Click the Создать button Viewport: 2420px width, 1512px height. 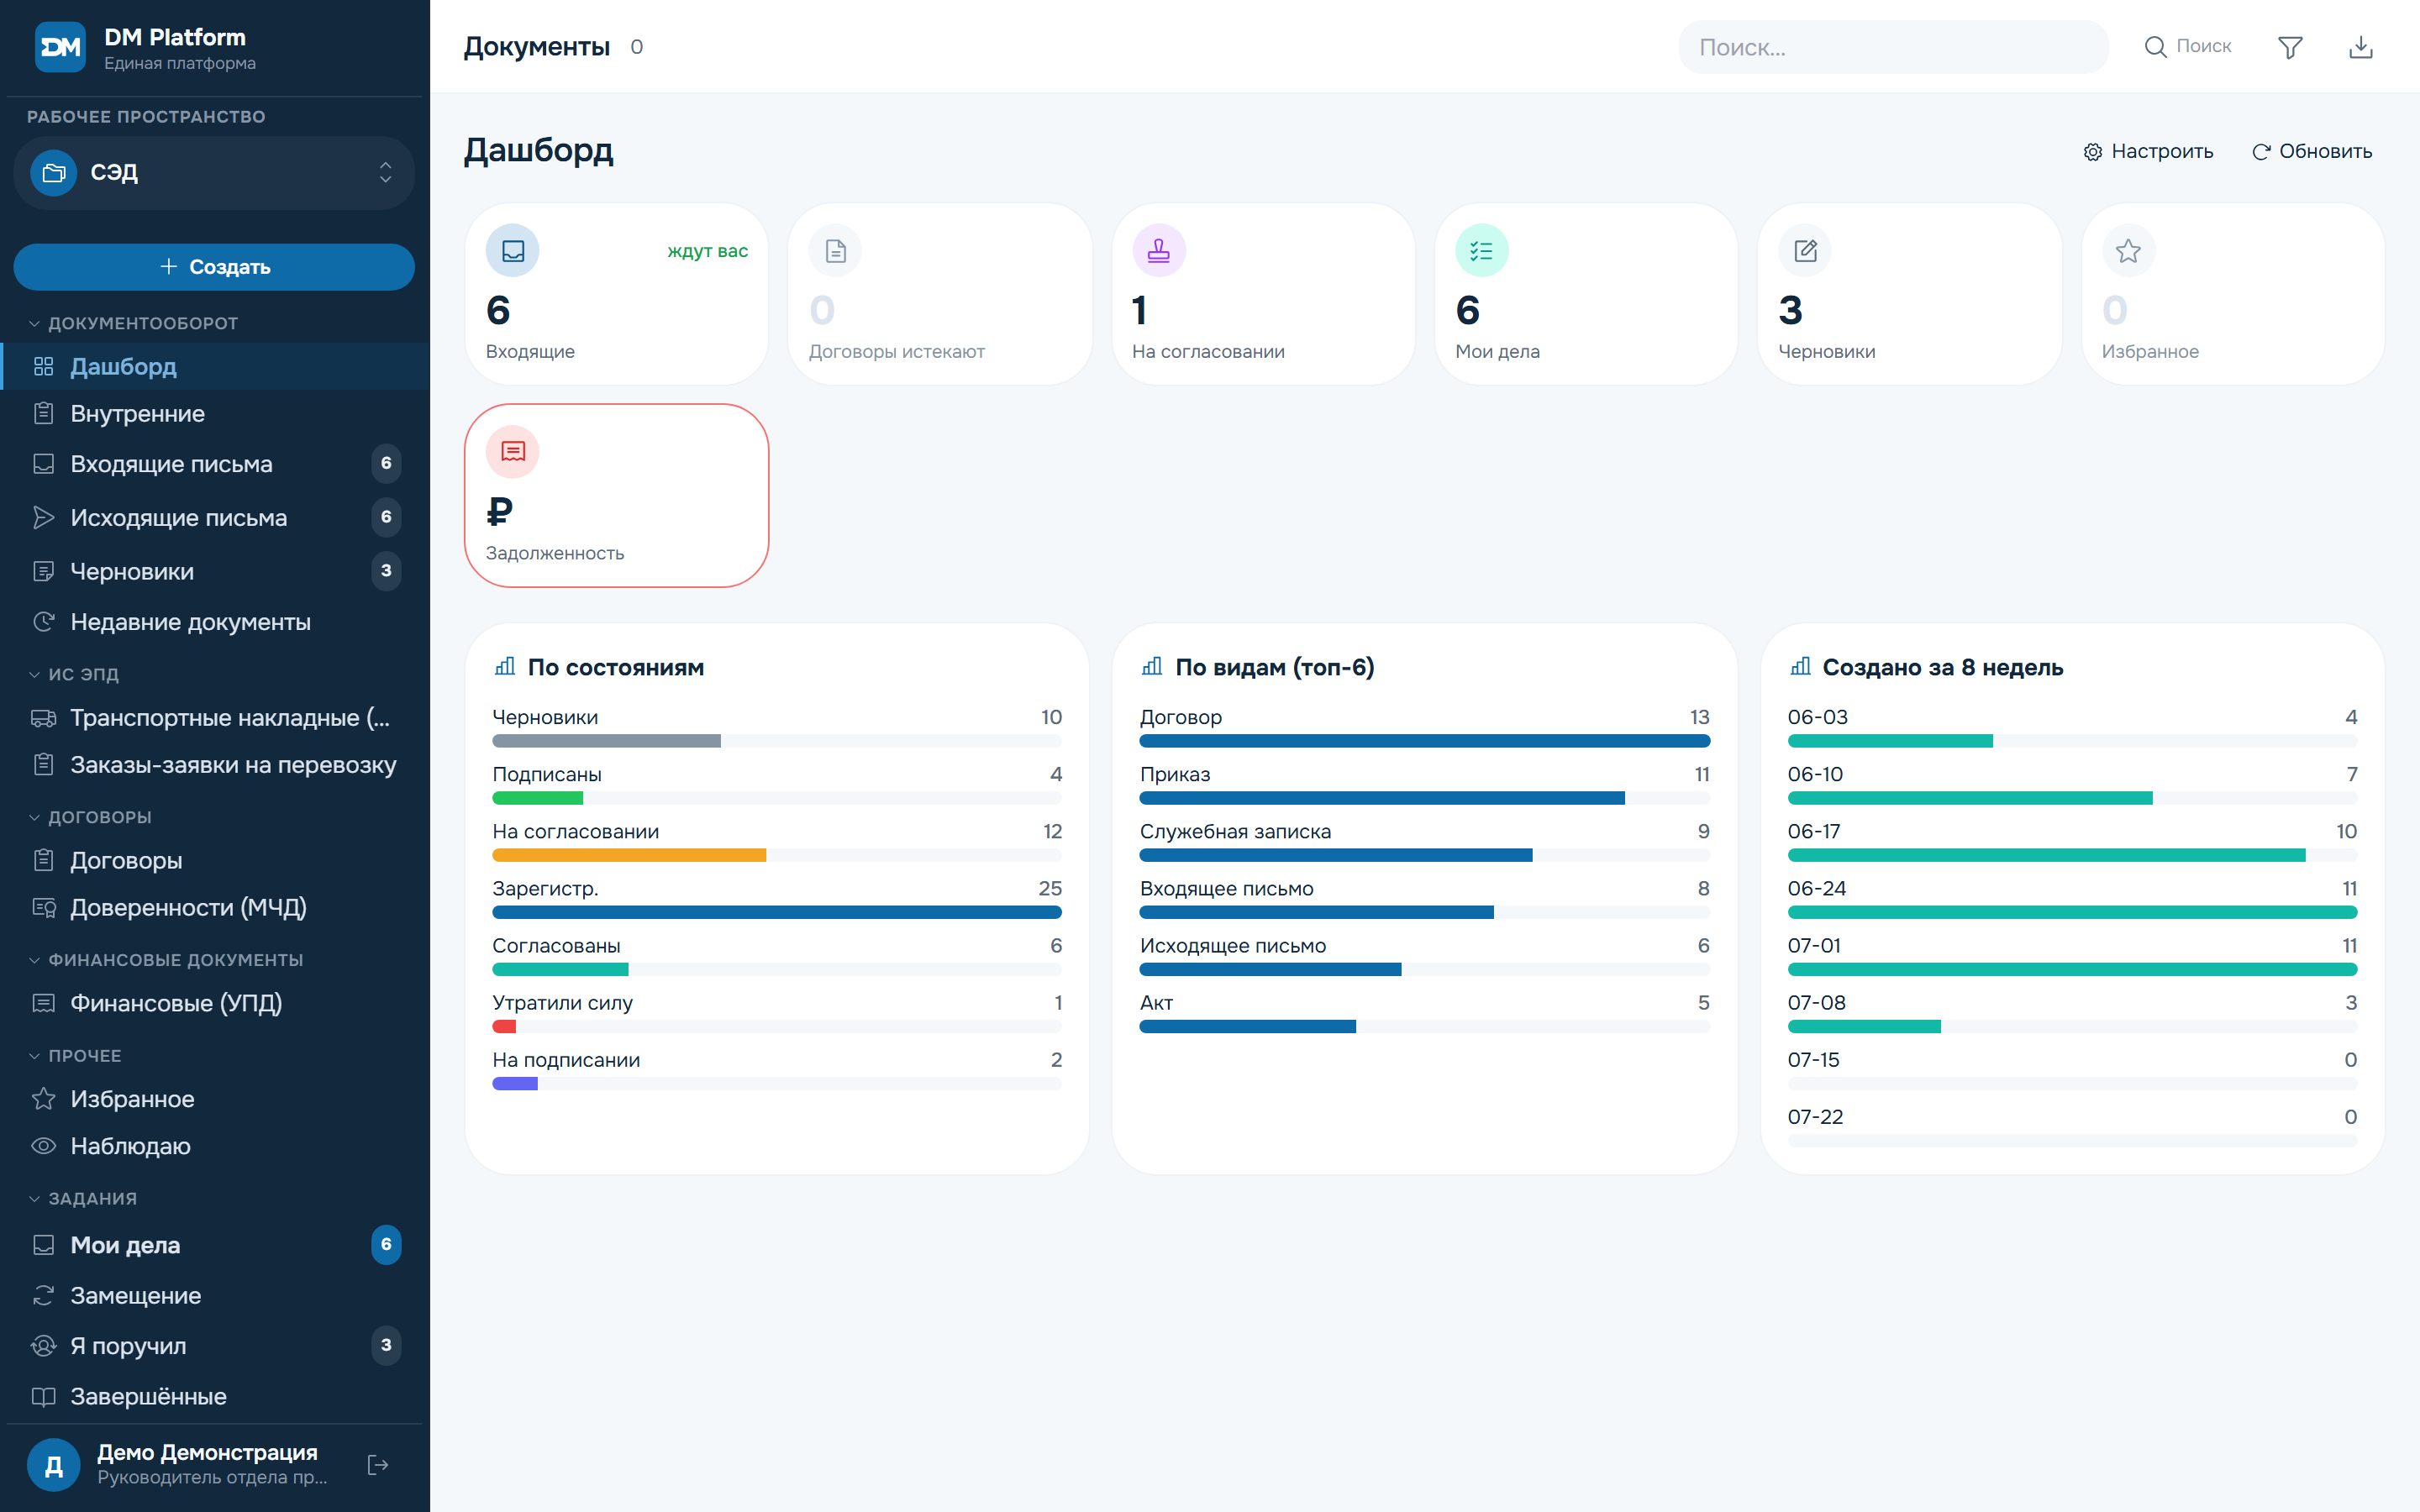pyautogui.click(x=214, y=267)
